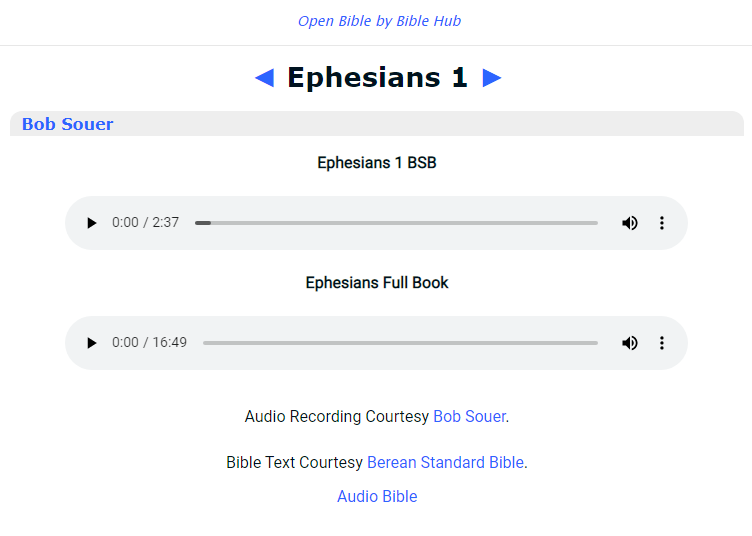
Task: Seek within Ephesians Full Book progress bar
Action: click(400, 343)
